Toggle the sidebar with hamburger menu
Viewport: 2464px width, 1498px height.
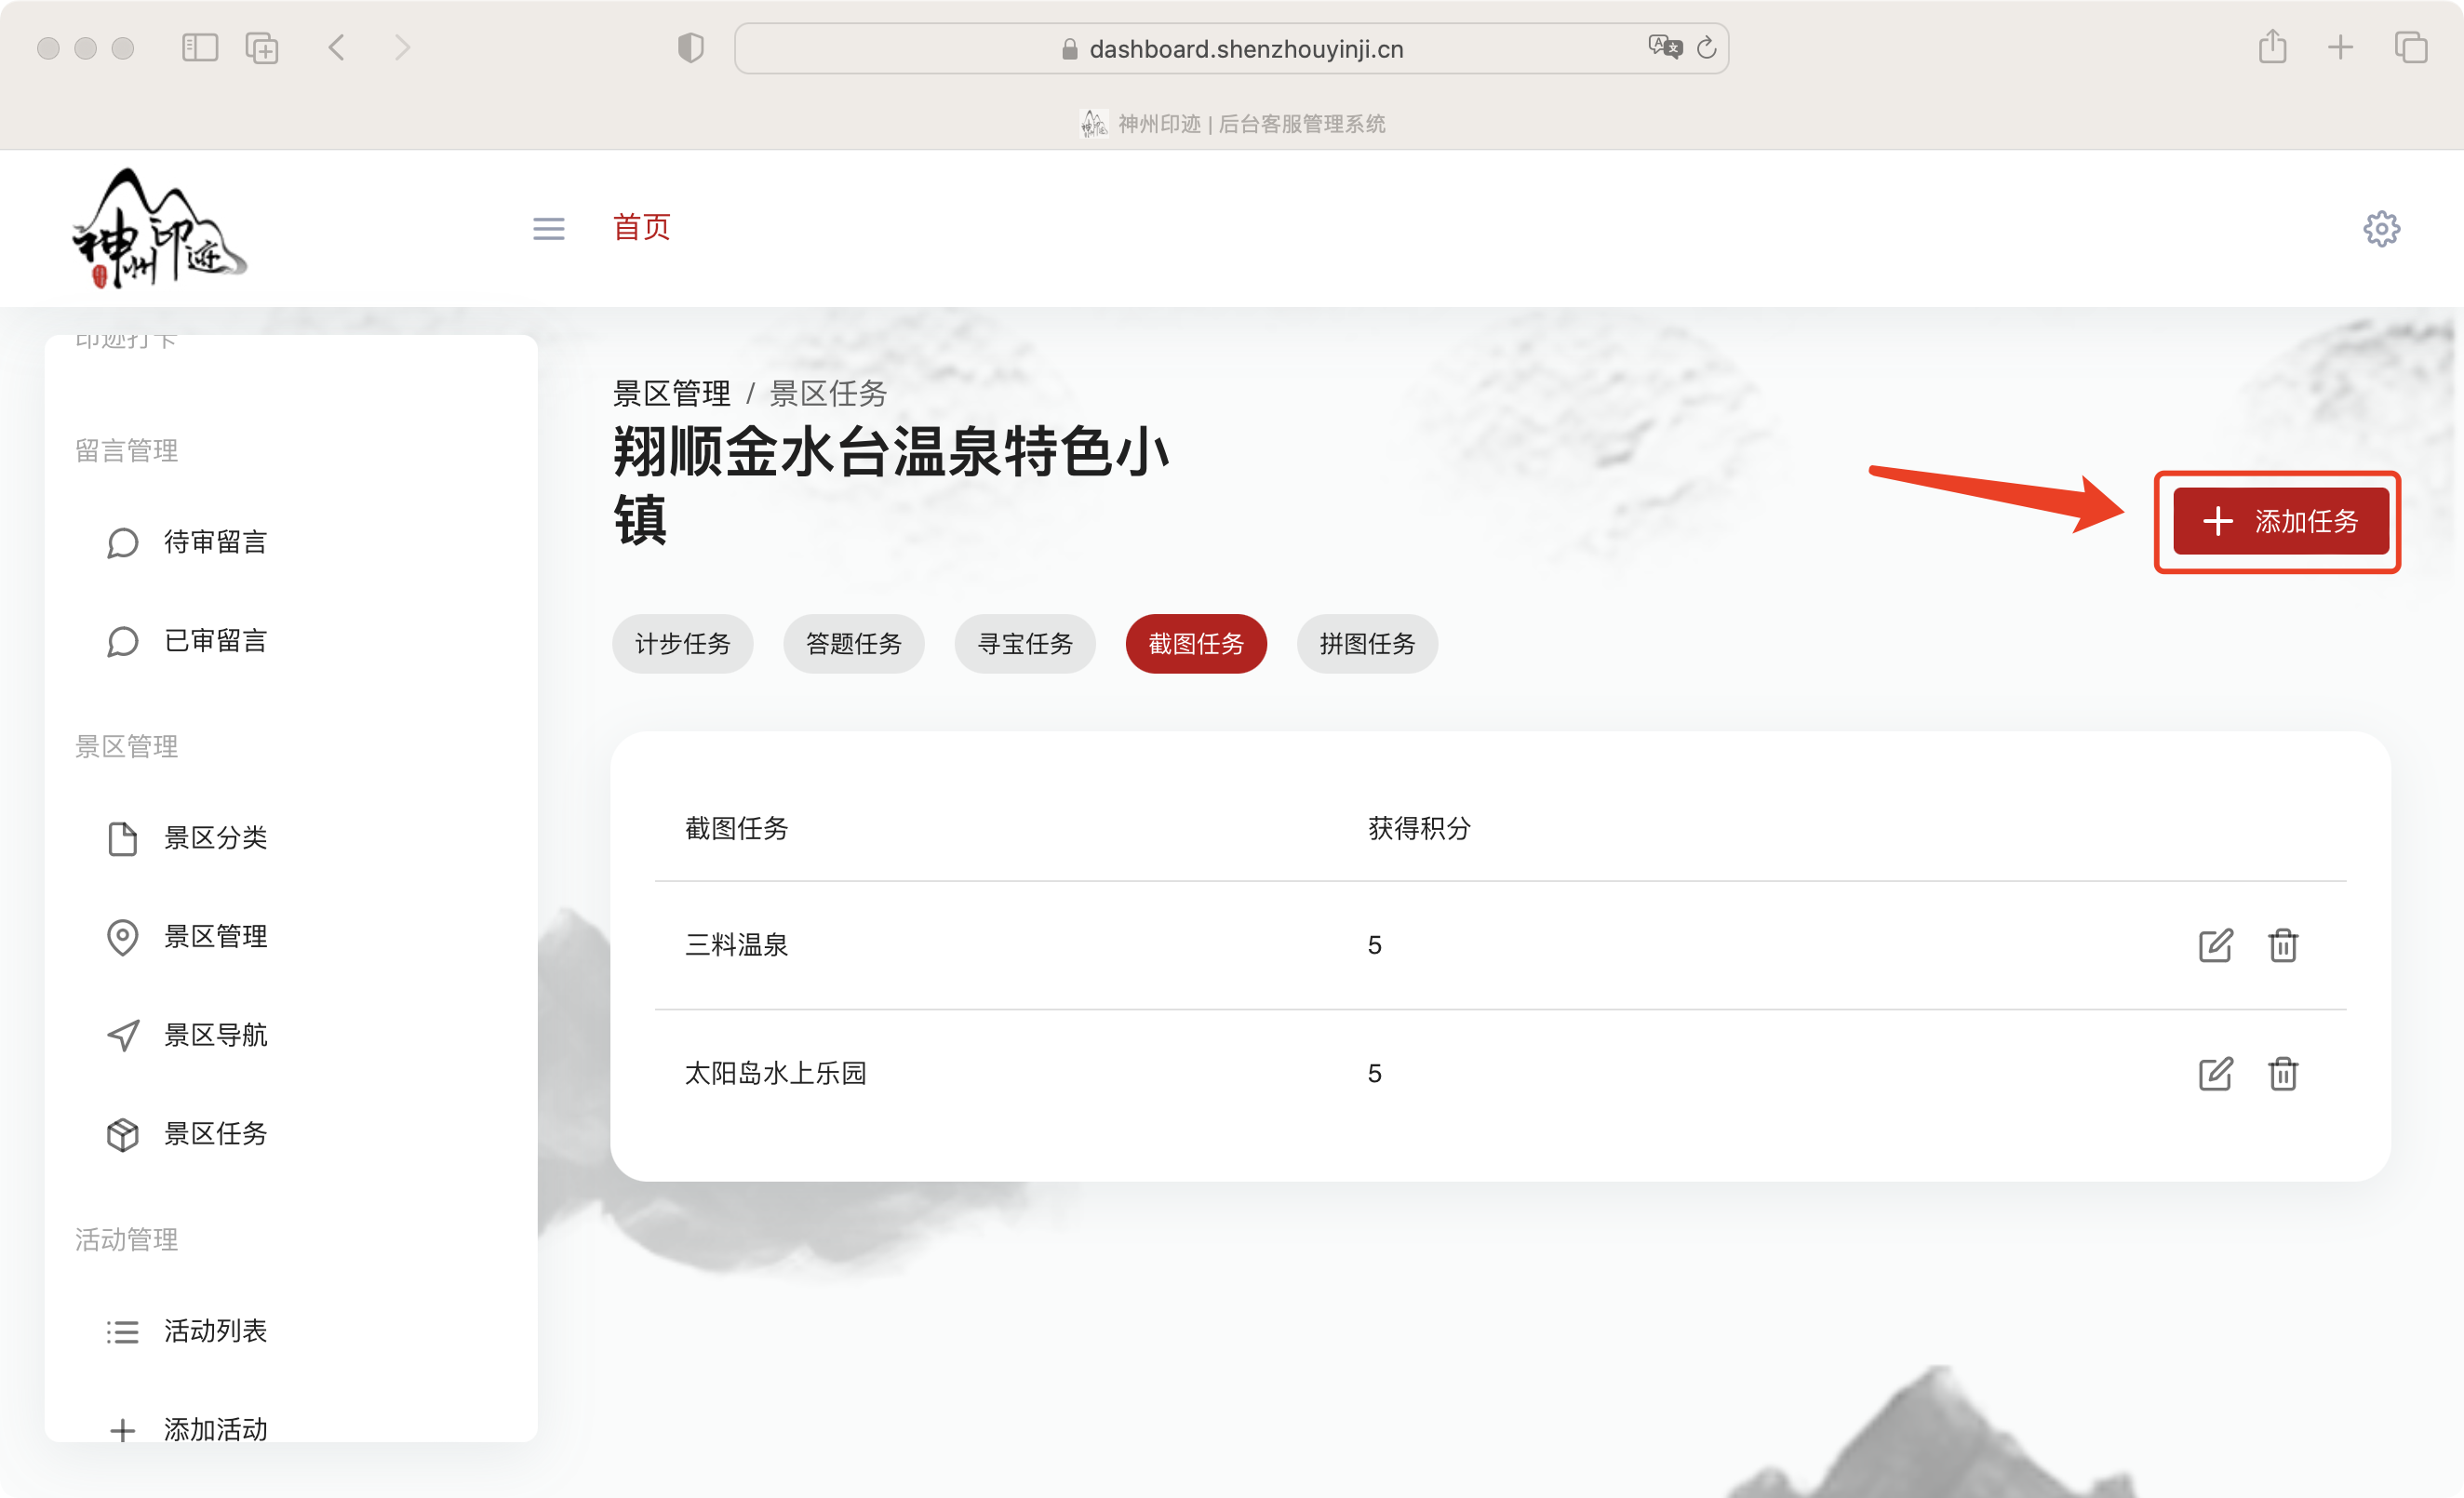coord(548,228)
